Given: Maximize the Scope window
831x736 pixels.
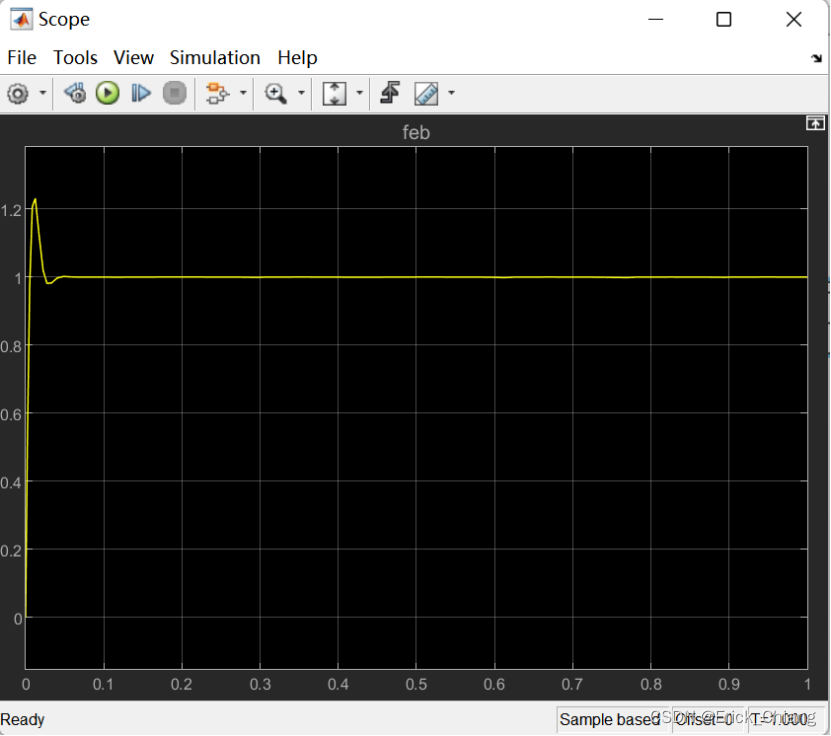Looking at the screenshot, I should (724, 20).
